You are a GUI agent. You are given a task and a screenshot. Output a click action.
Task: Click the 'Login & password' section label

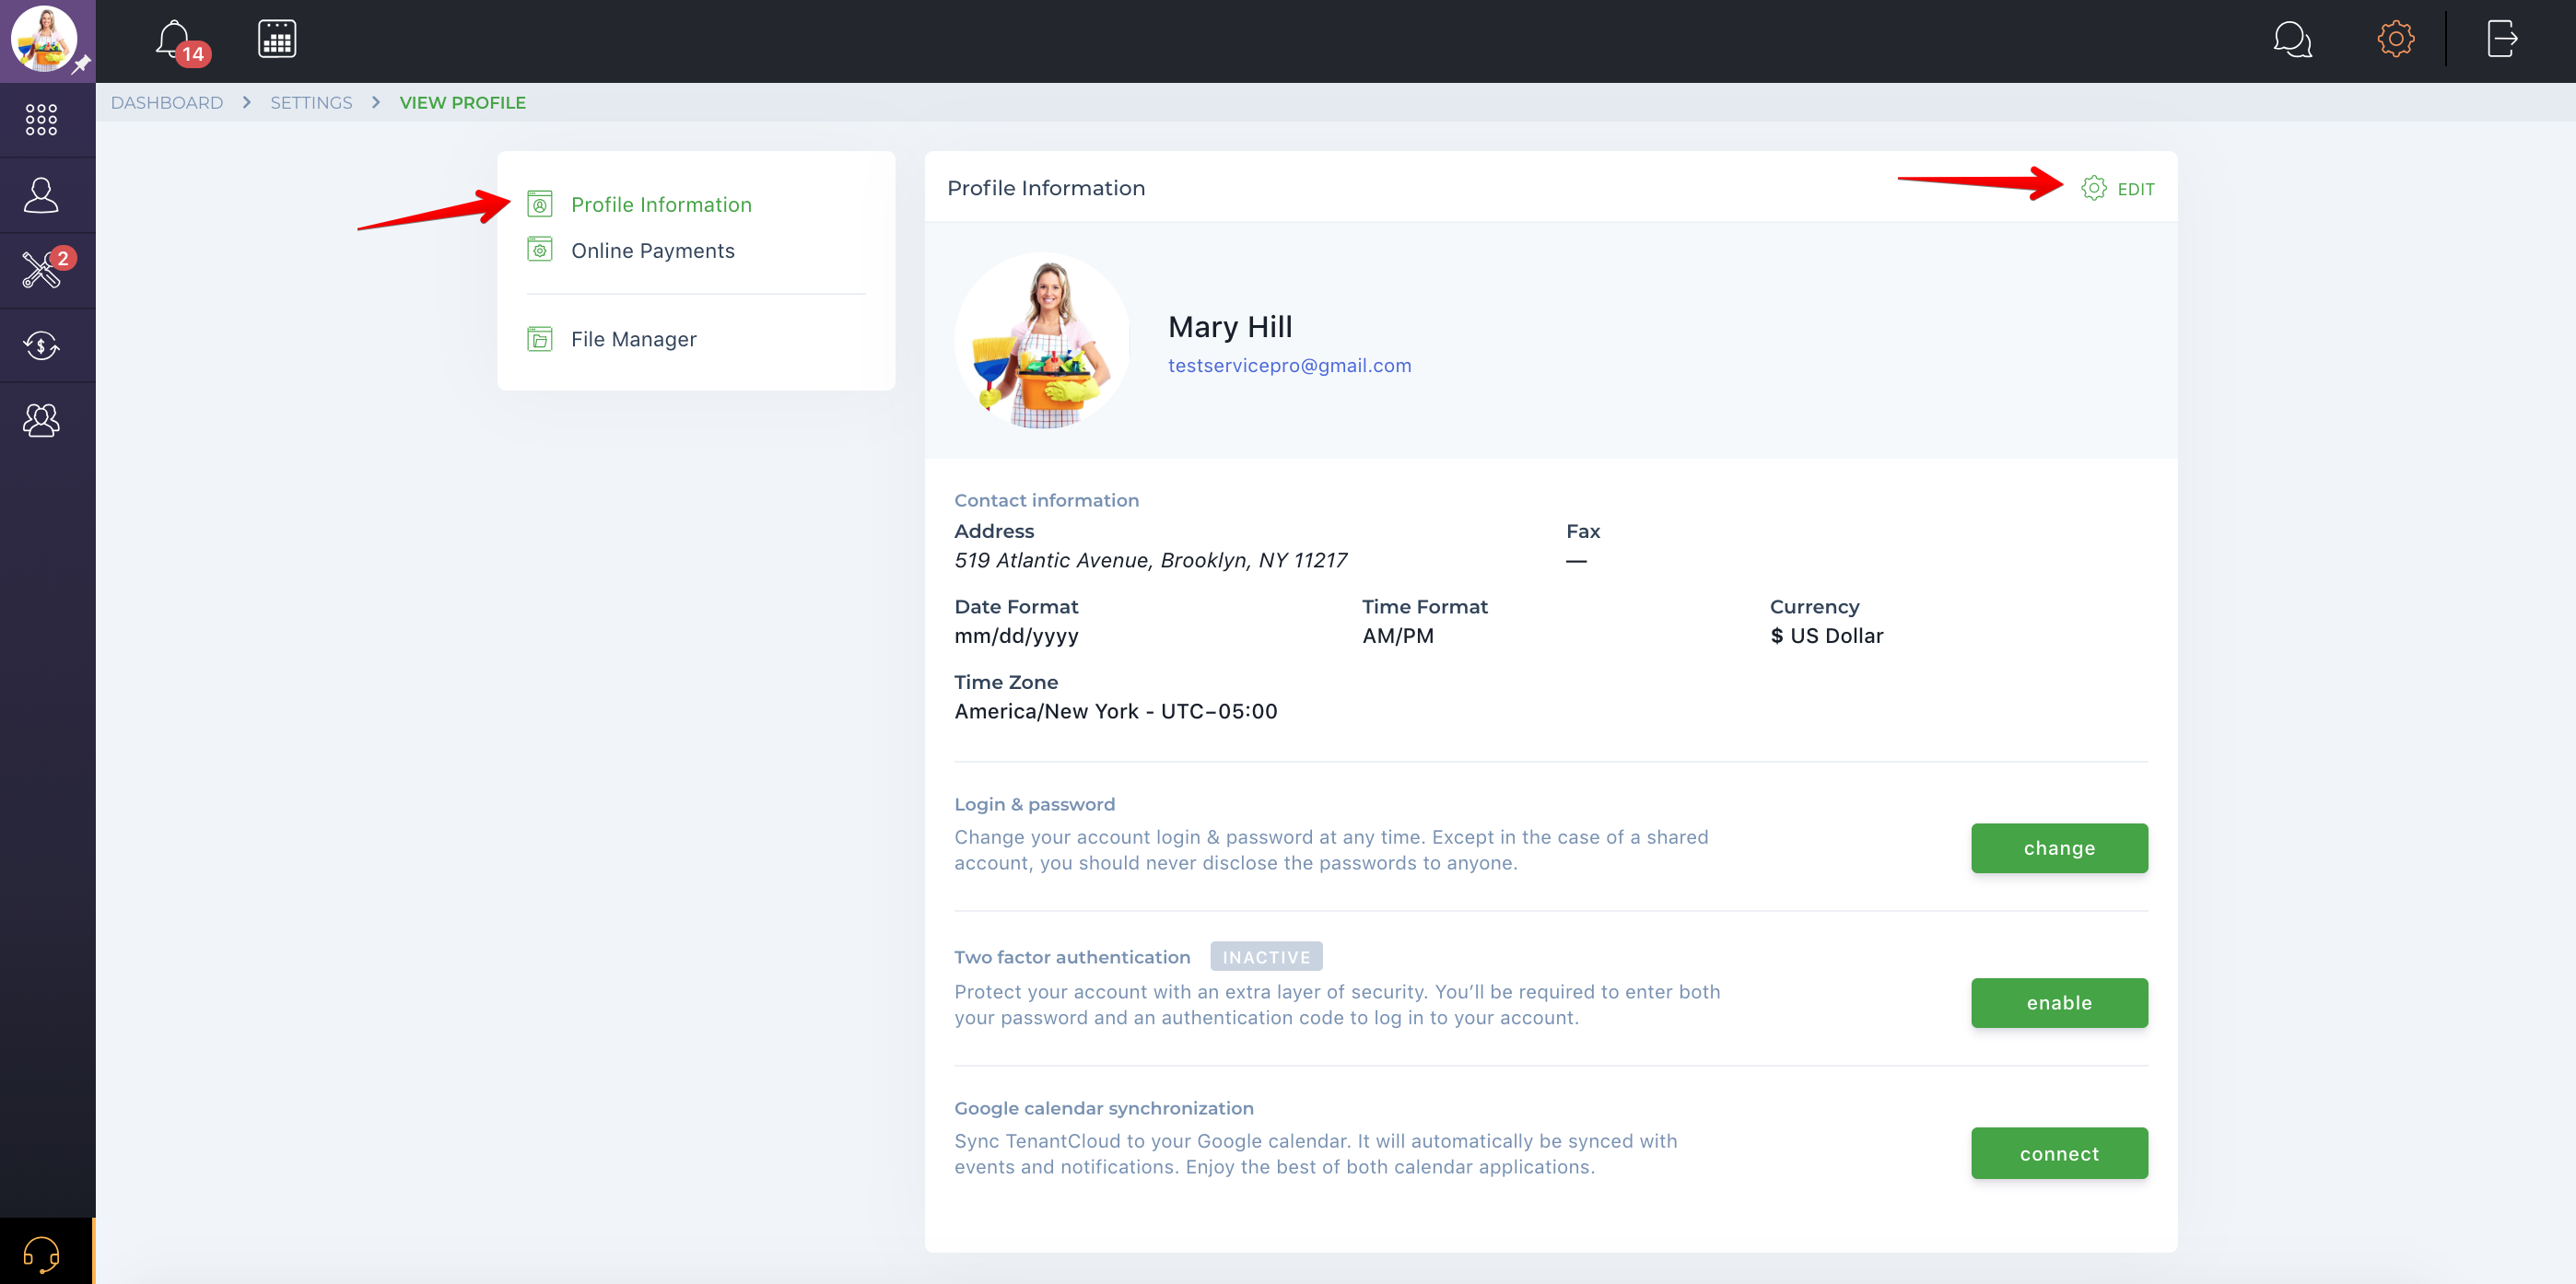(x=1034, y=804)
